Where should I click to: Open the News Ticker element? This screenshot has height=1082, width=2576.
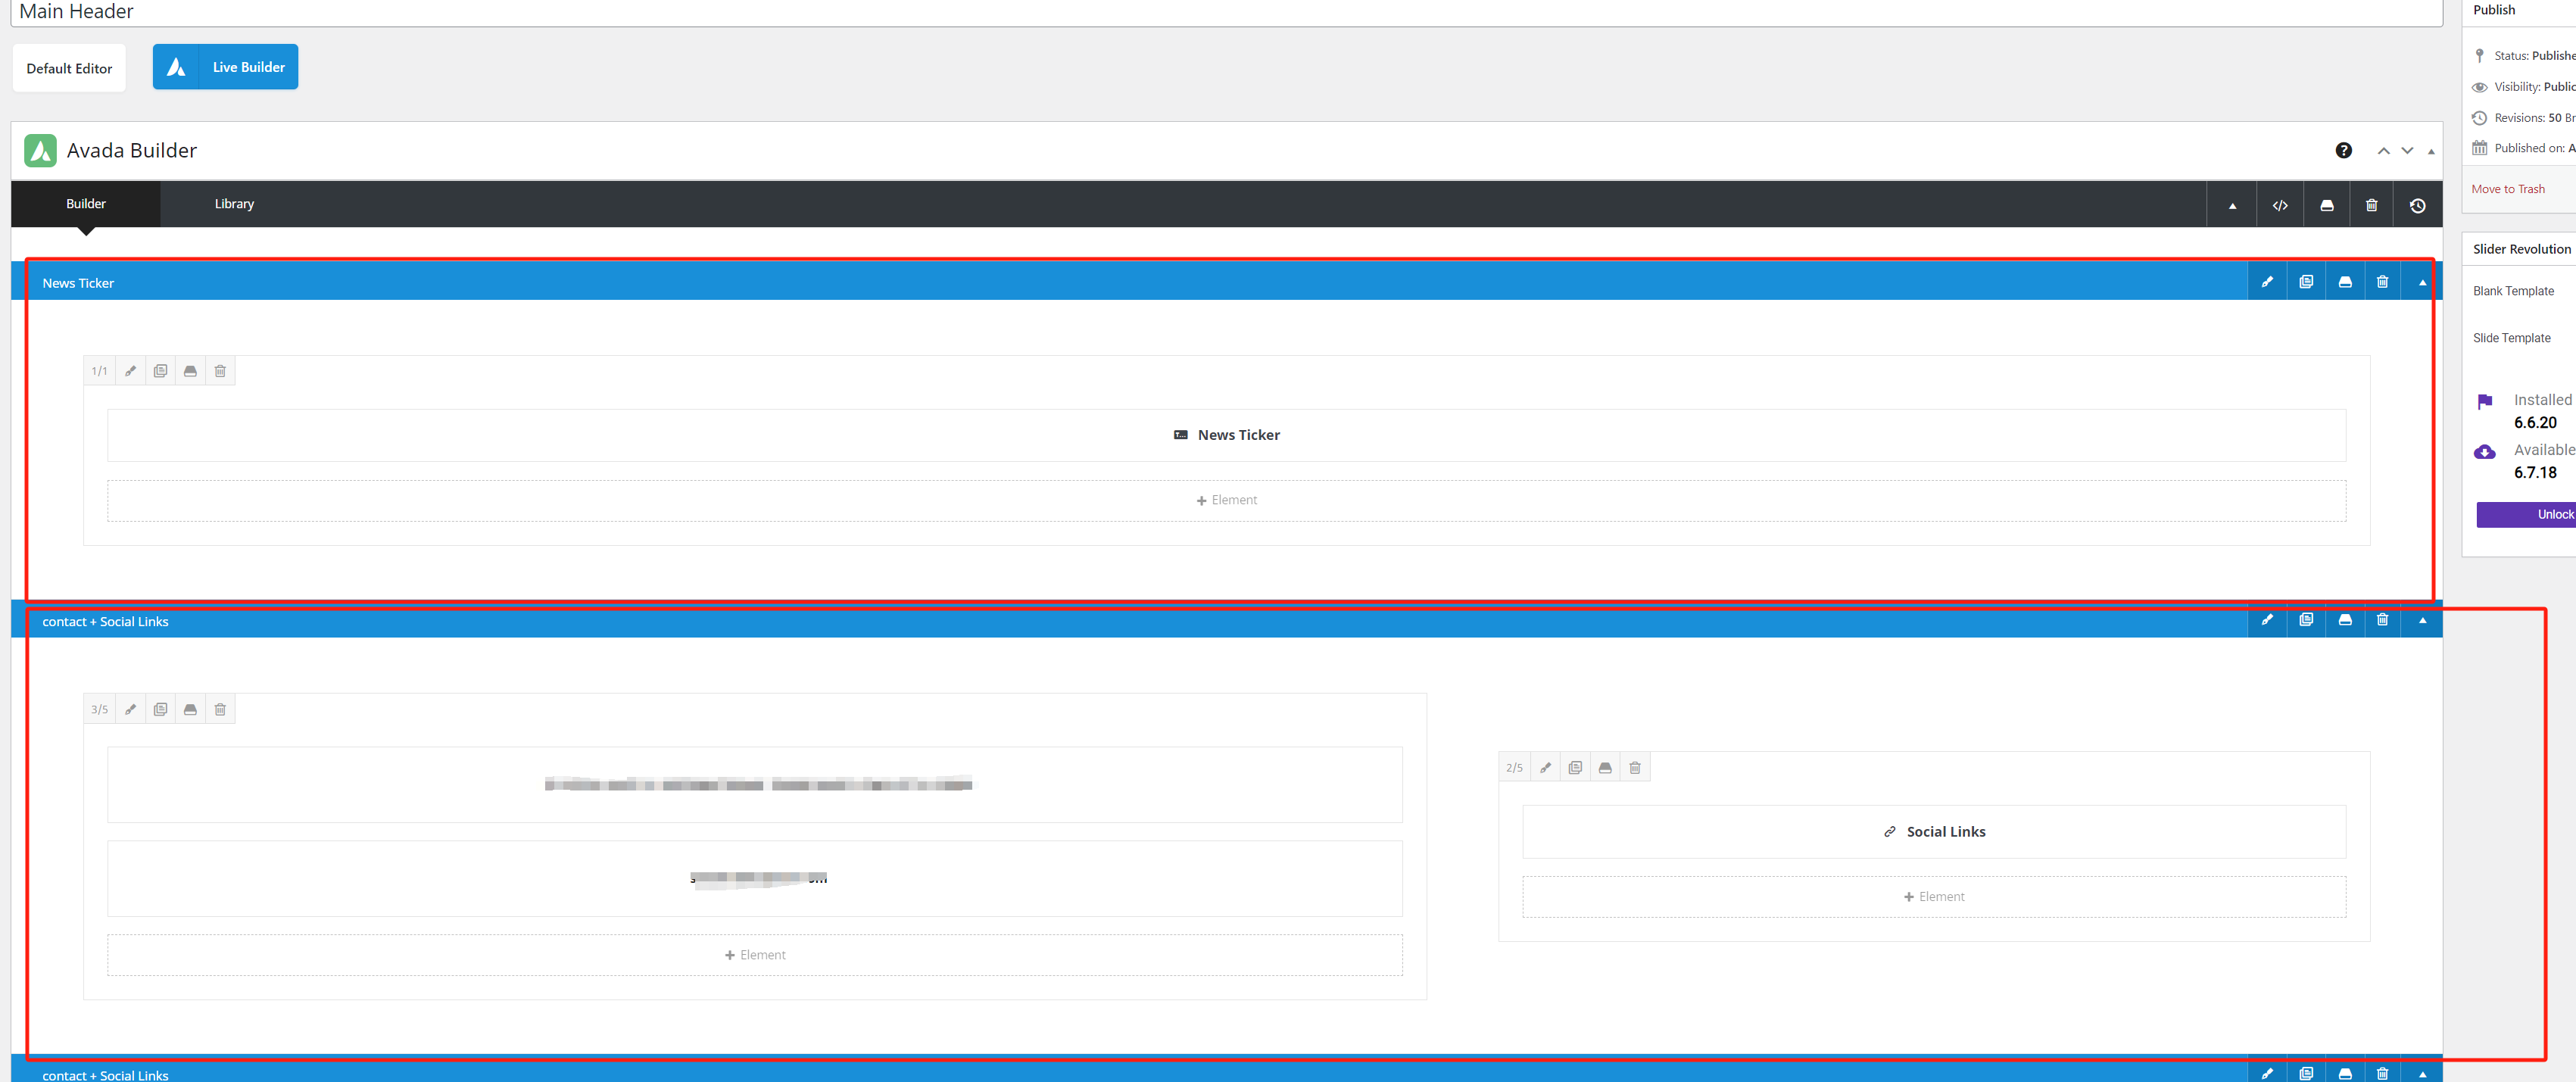click(1226, 435)
